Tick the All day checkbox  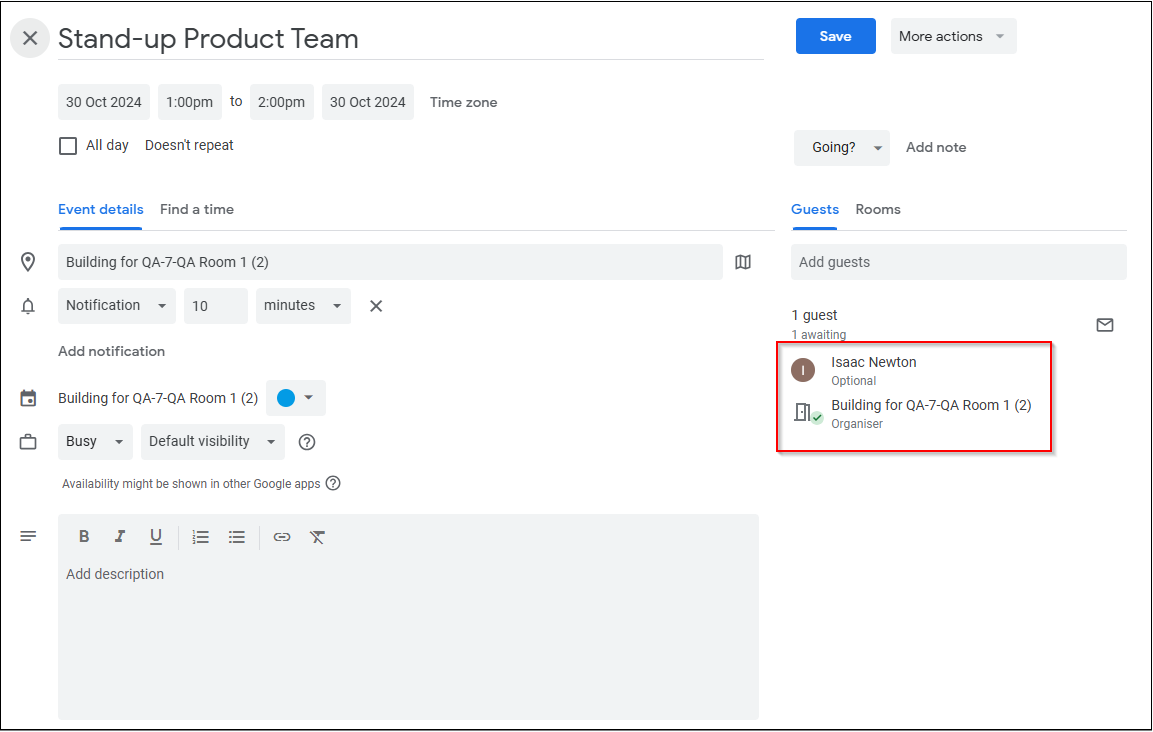(68, 146)
